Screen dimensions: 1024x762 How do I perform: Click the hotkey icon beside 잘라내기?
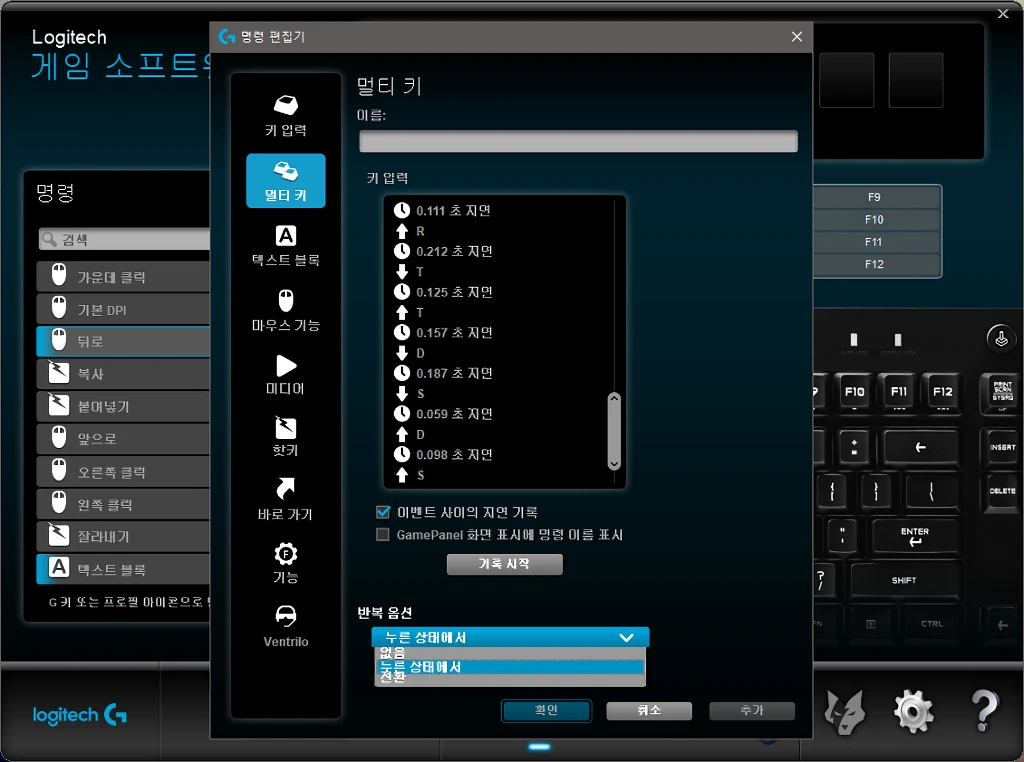point(59,535)
